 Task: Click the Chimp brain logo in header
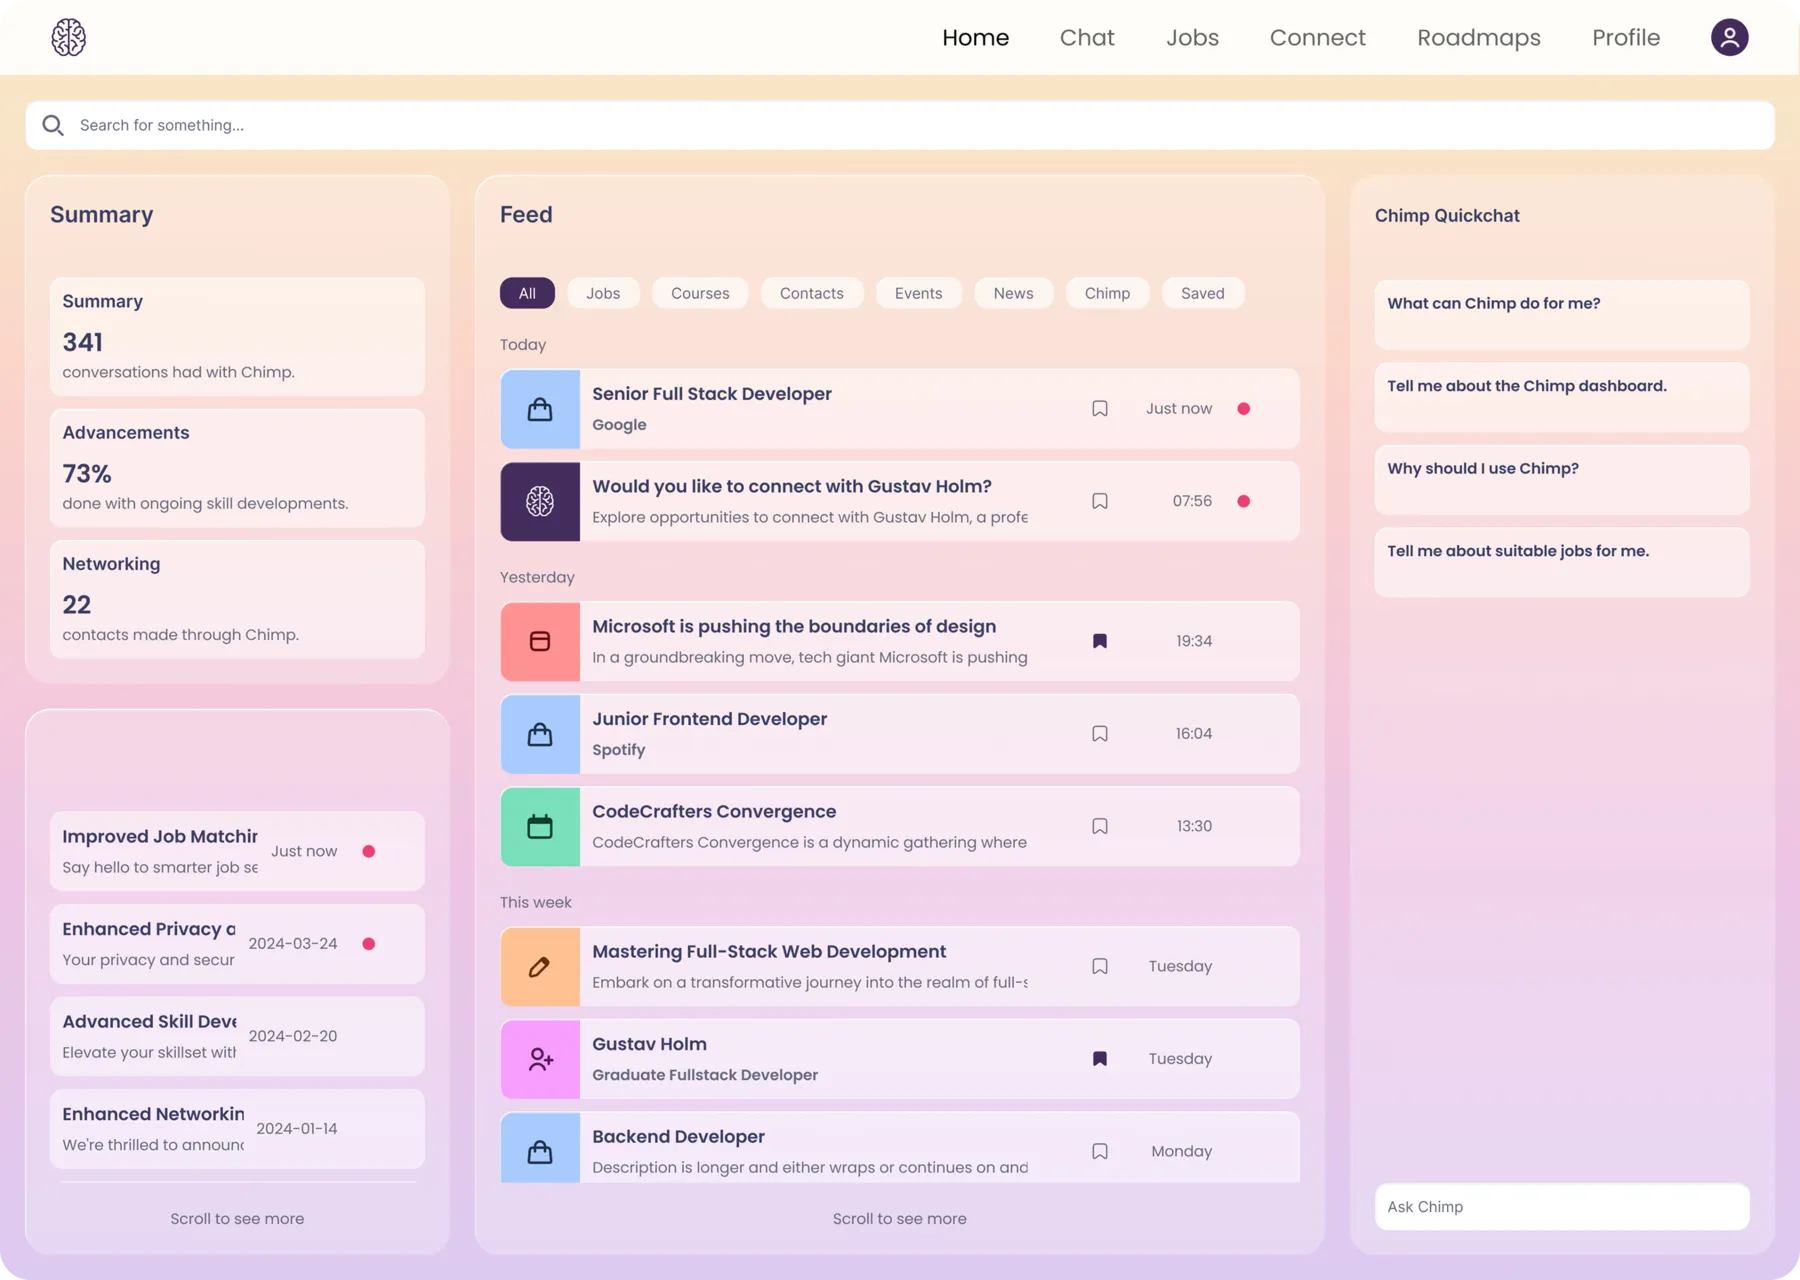68,37
